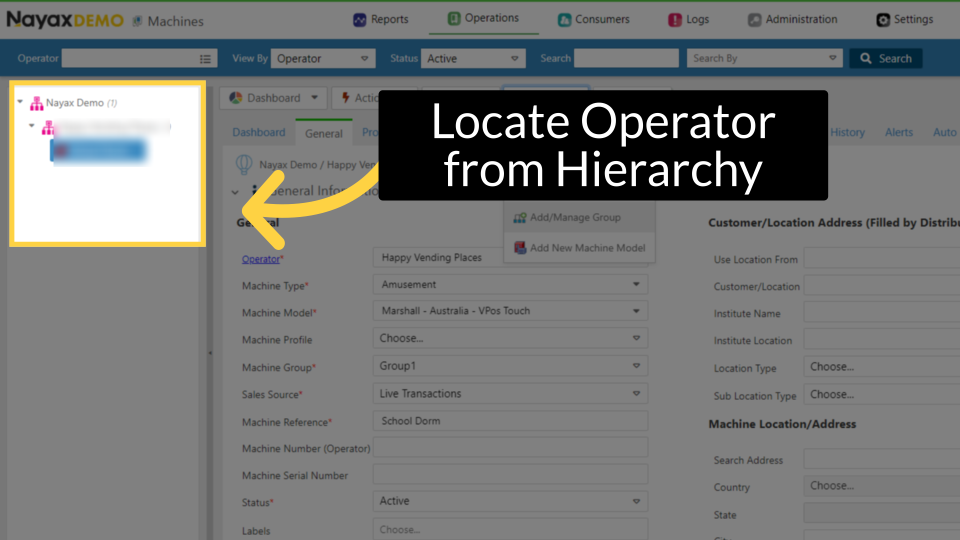
Task: Click the Nayax Demo hierarchy icon
Action: 37,103
